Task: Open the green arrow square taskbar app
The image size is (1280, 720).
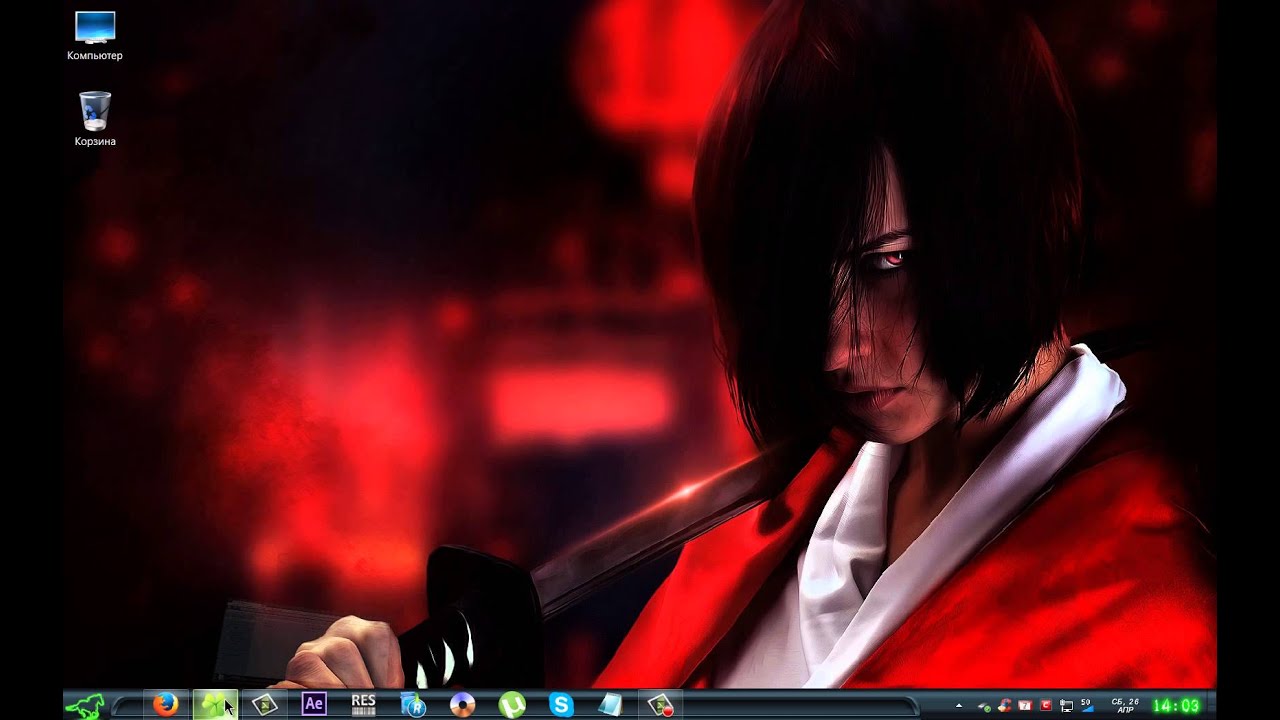Action: [264, 705]
